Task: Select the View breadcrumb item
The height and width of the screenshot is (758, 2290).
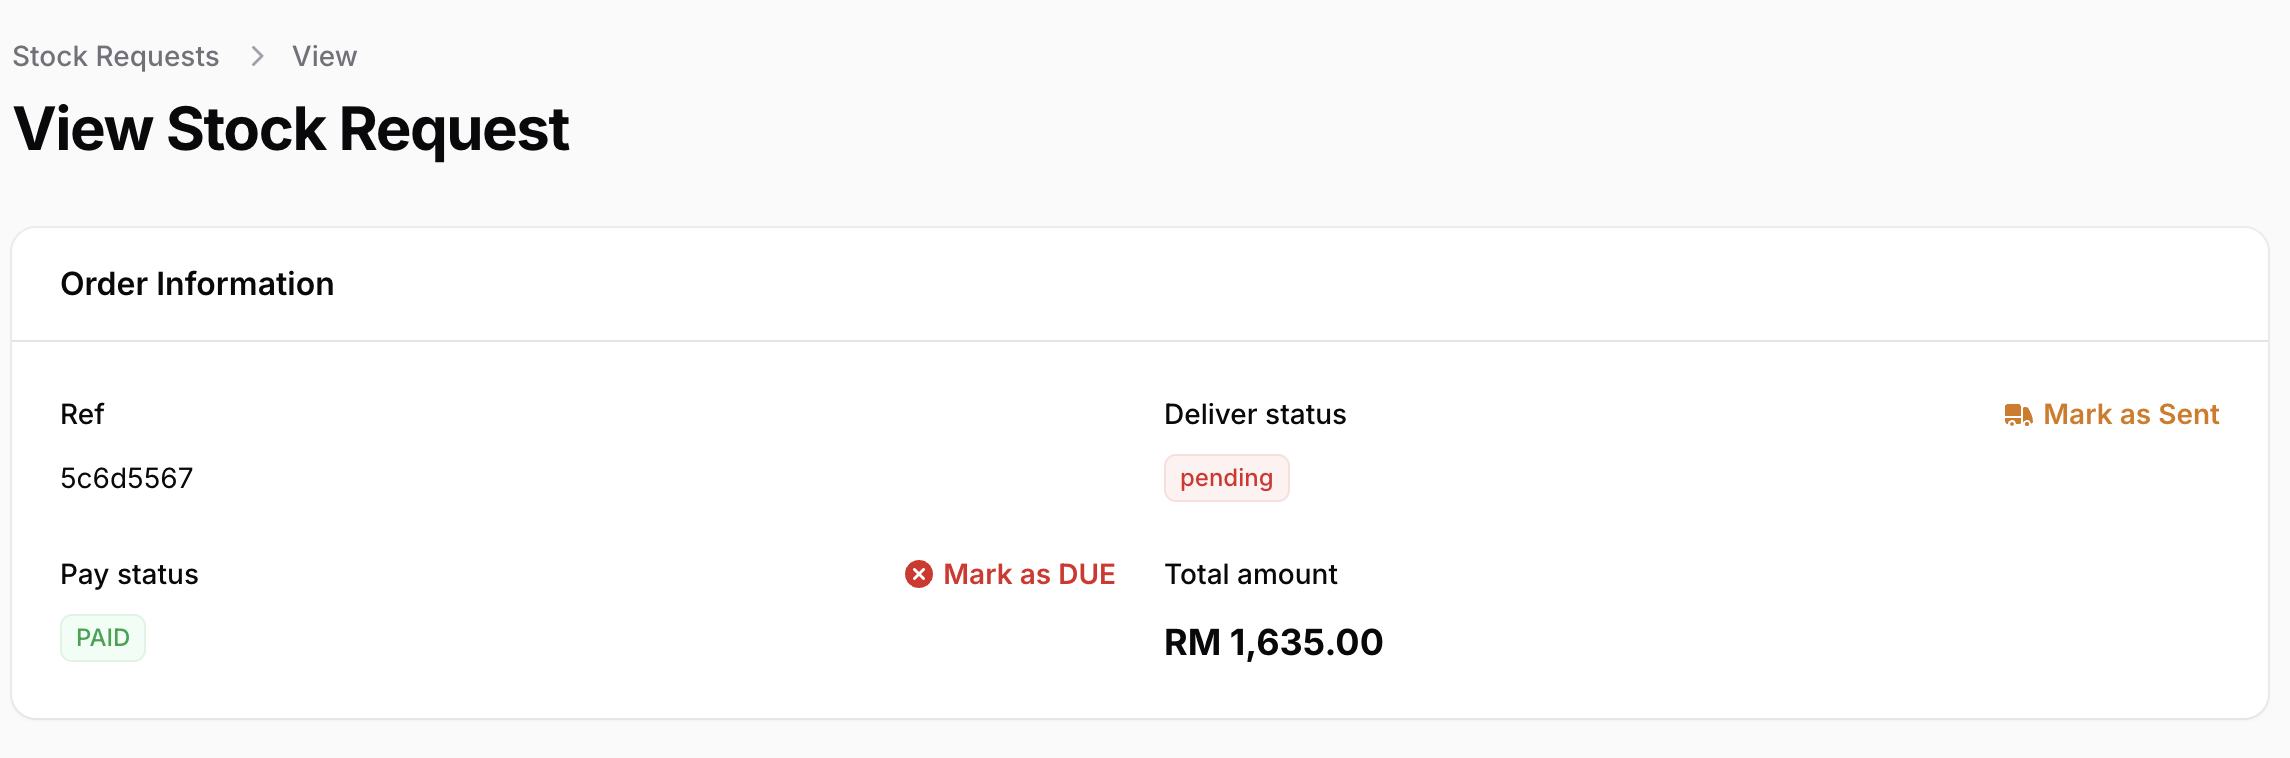Action: (x=322, y=56)
